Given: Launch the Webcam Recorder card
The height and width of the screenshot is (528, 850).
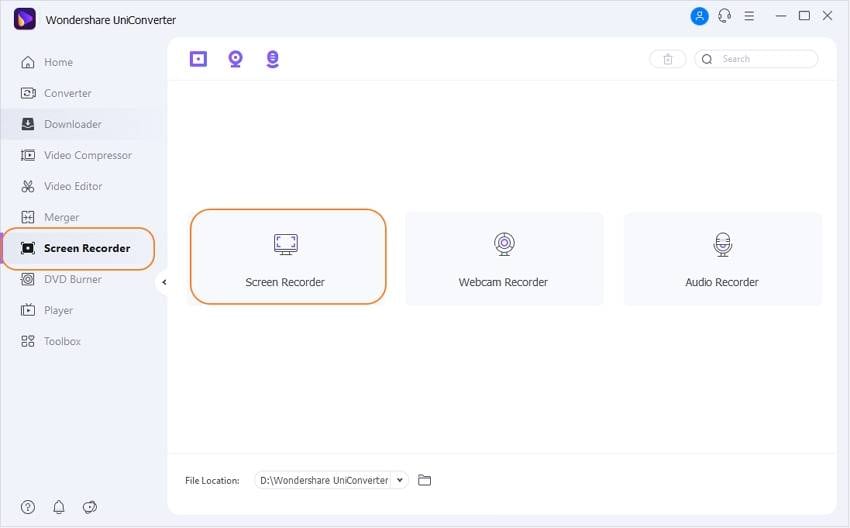Looking at the screenshot, I should pos(504,259).
